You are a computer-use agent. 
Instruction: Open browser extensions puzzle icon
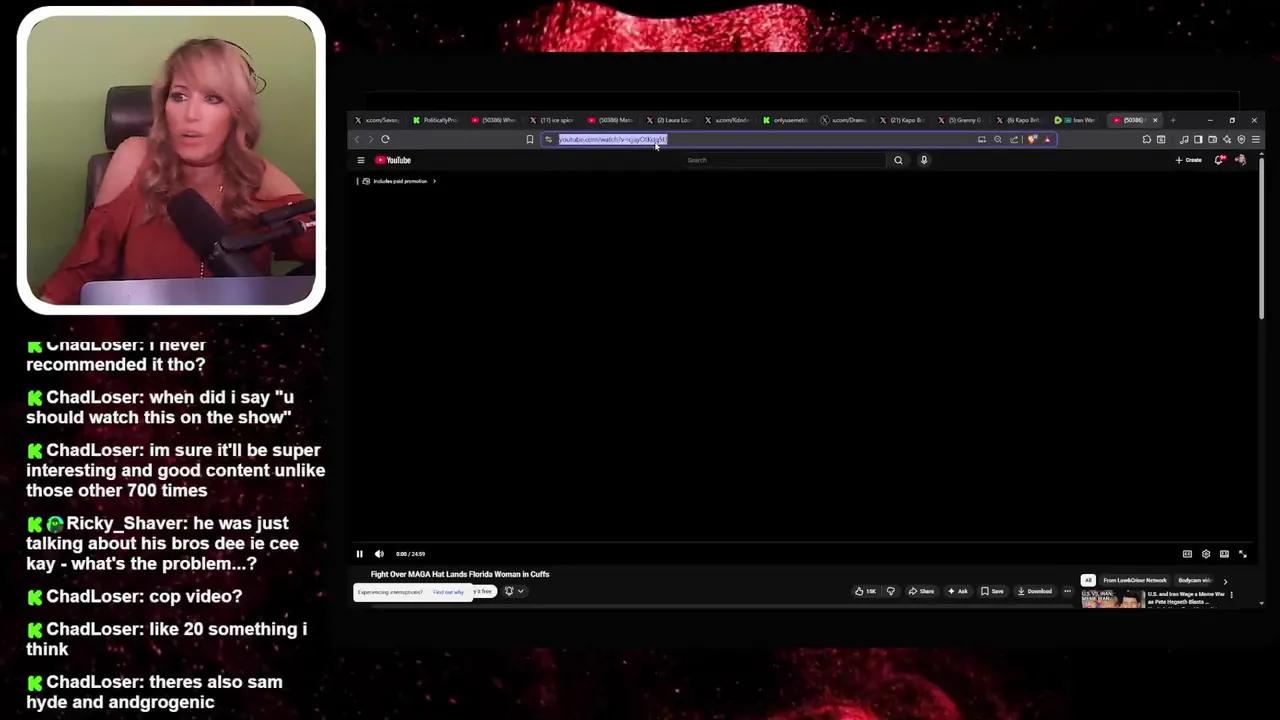click(x=1146, y=139)
